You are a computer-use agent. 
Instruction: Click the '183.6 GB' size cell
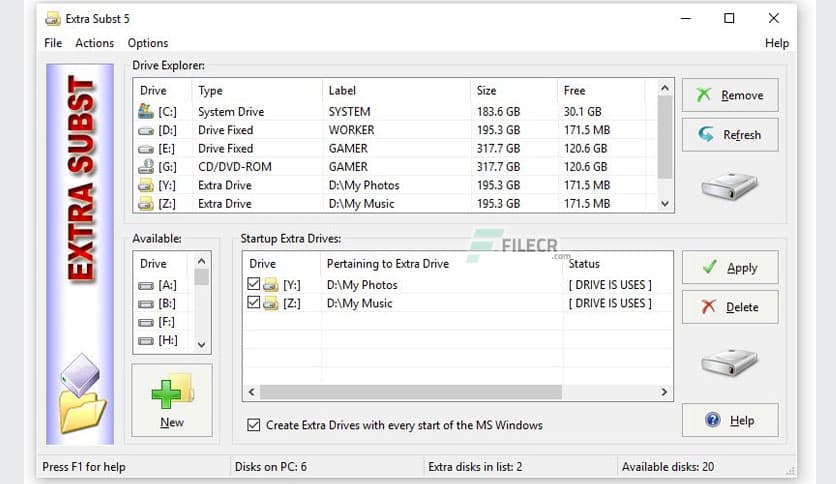(499, 112)
